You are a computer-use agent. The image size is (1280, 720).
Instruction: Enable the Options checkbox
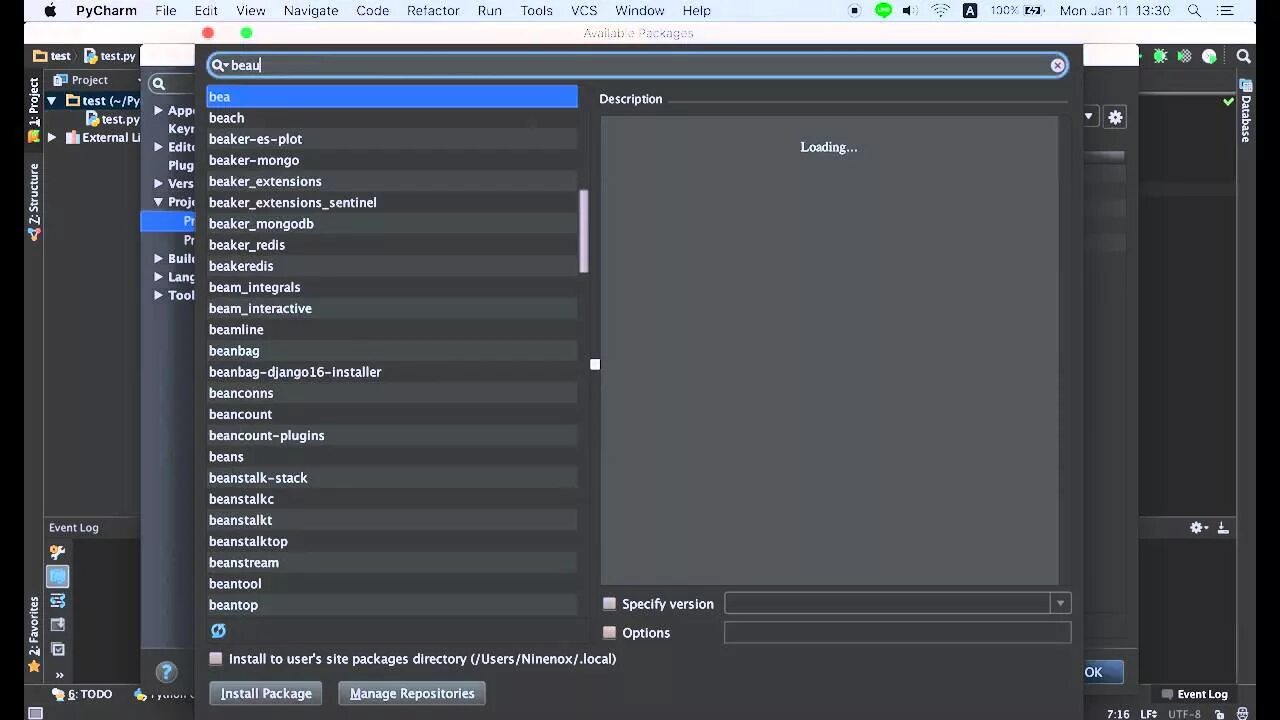click(609, 632)
